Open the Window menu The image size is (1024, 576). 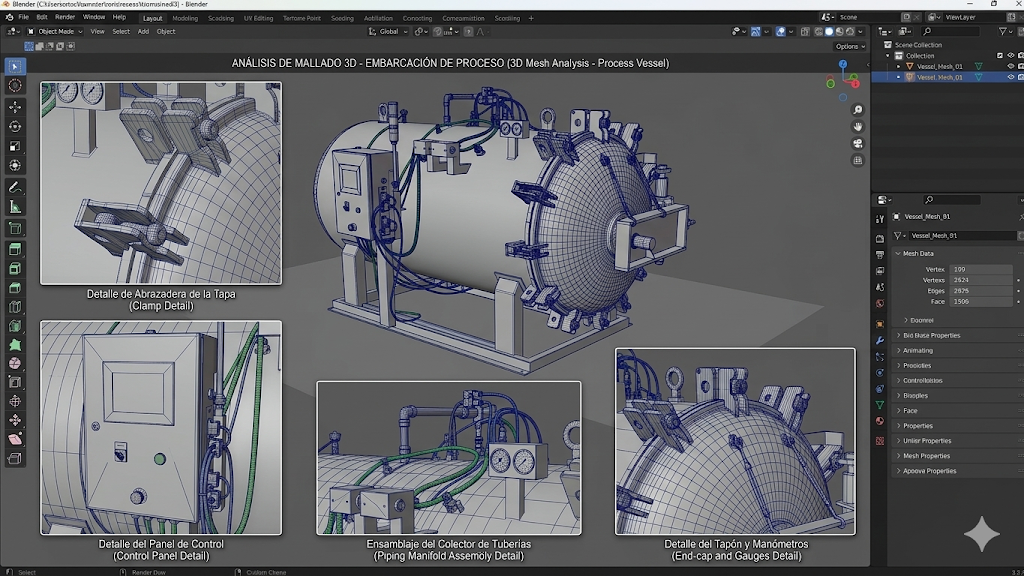click(x=93, y=18)
